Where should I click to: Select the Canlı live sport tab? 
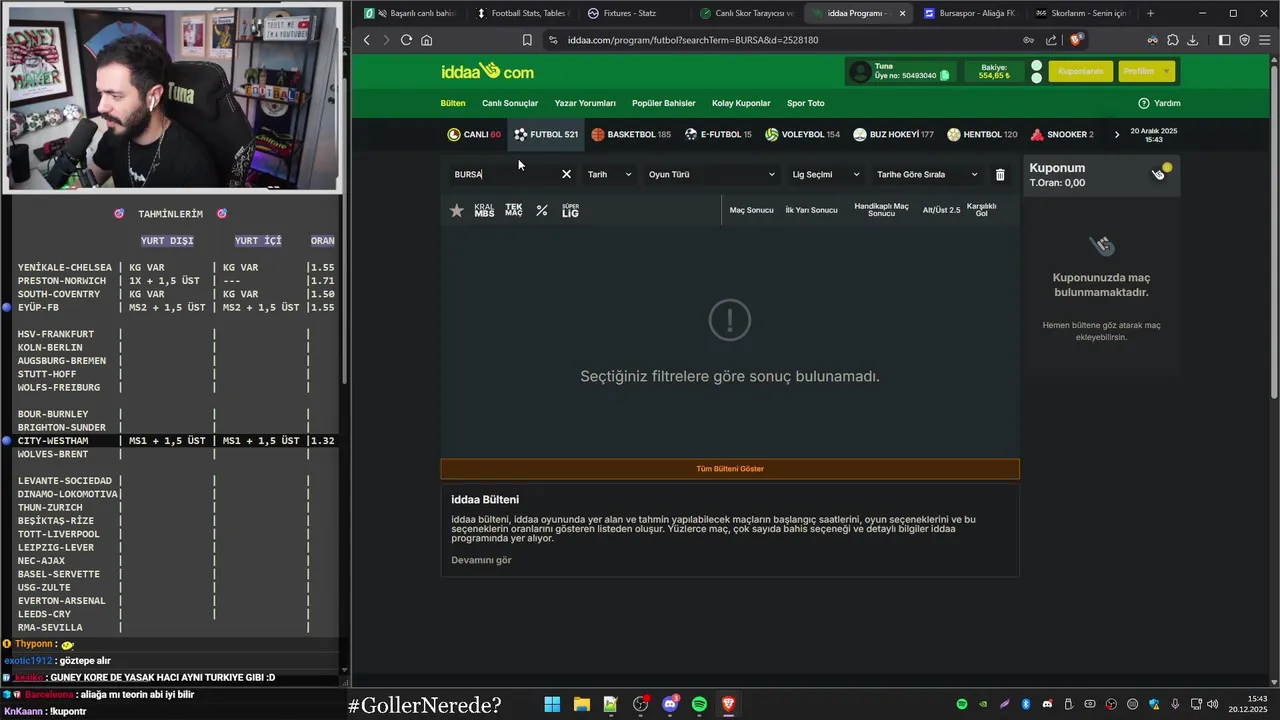[474, 134]
